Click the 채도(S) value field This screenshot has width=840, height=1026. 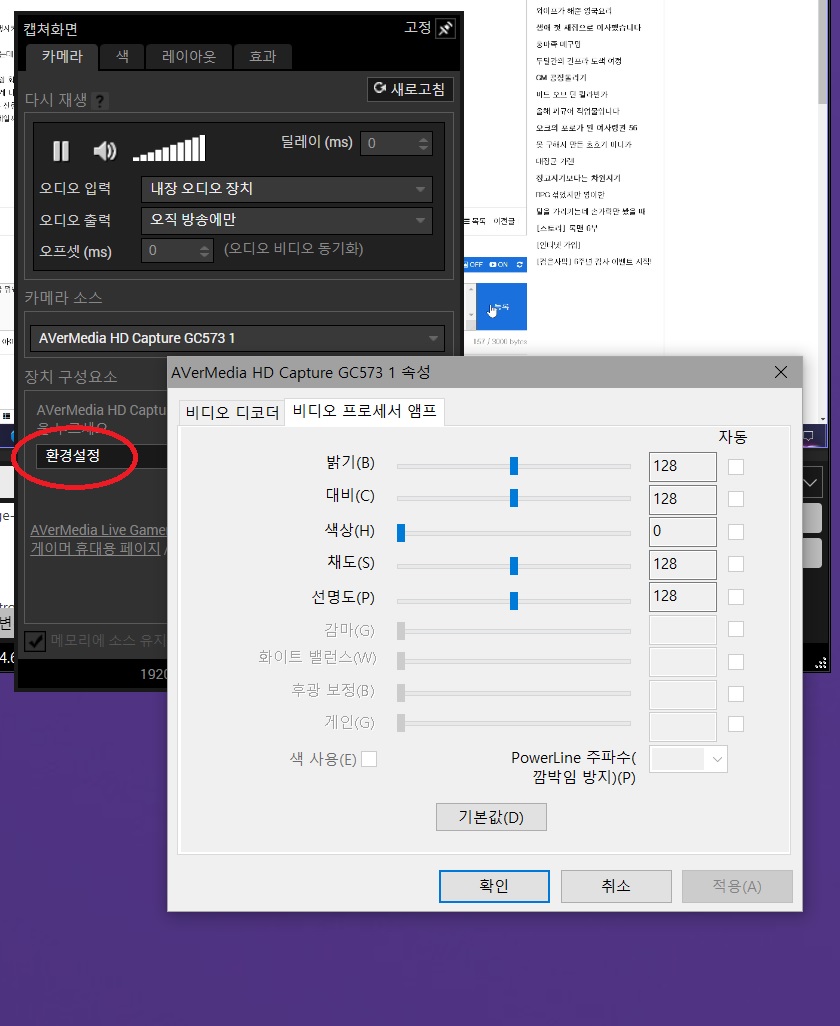click(x=682, y=564)
